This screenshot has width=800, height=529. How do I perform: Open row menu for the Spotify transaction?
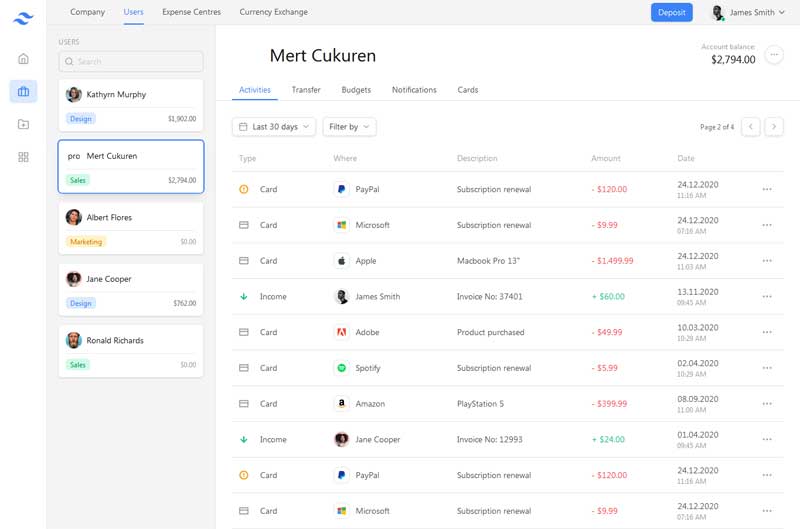point(767,368)
